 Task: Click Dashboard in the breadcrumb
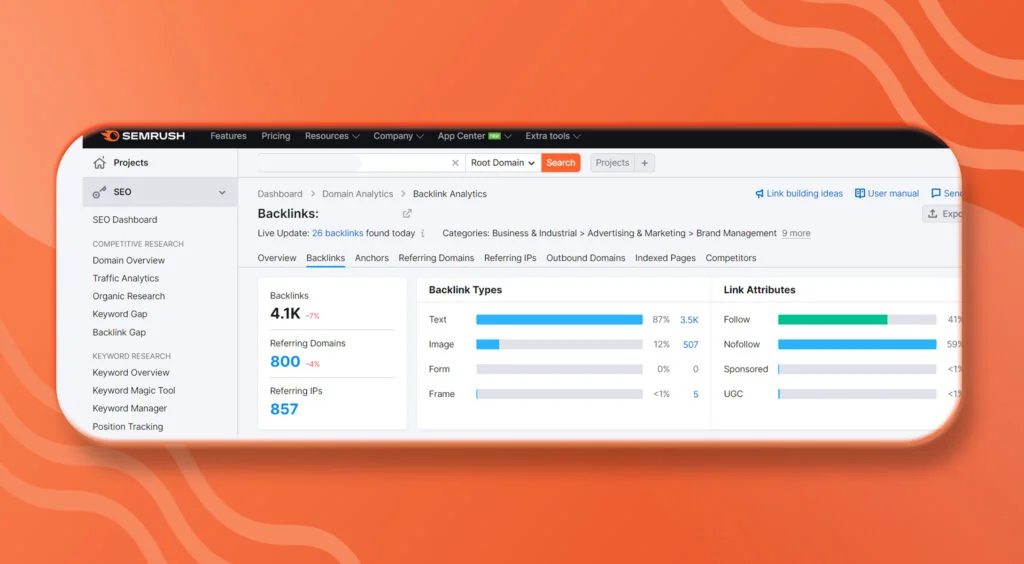[280, 194]
